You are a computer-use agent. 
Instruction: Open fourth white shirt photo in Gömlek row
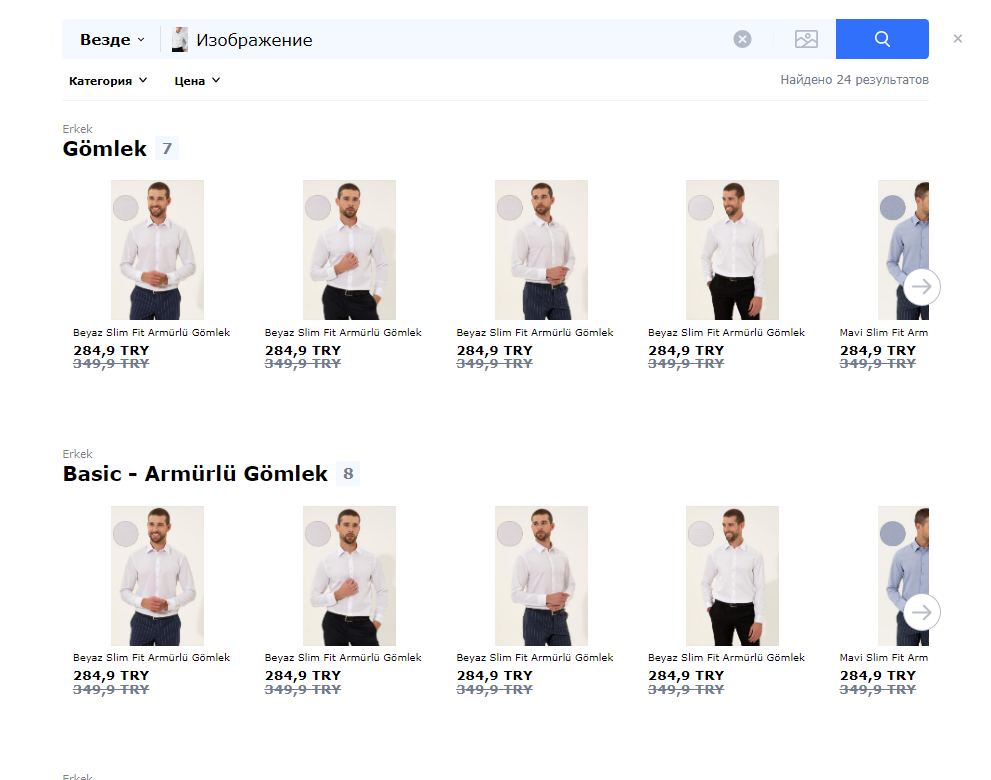733,250
